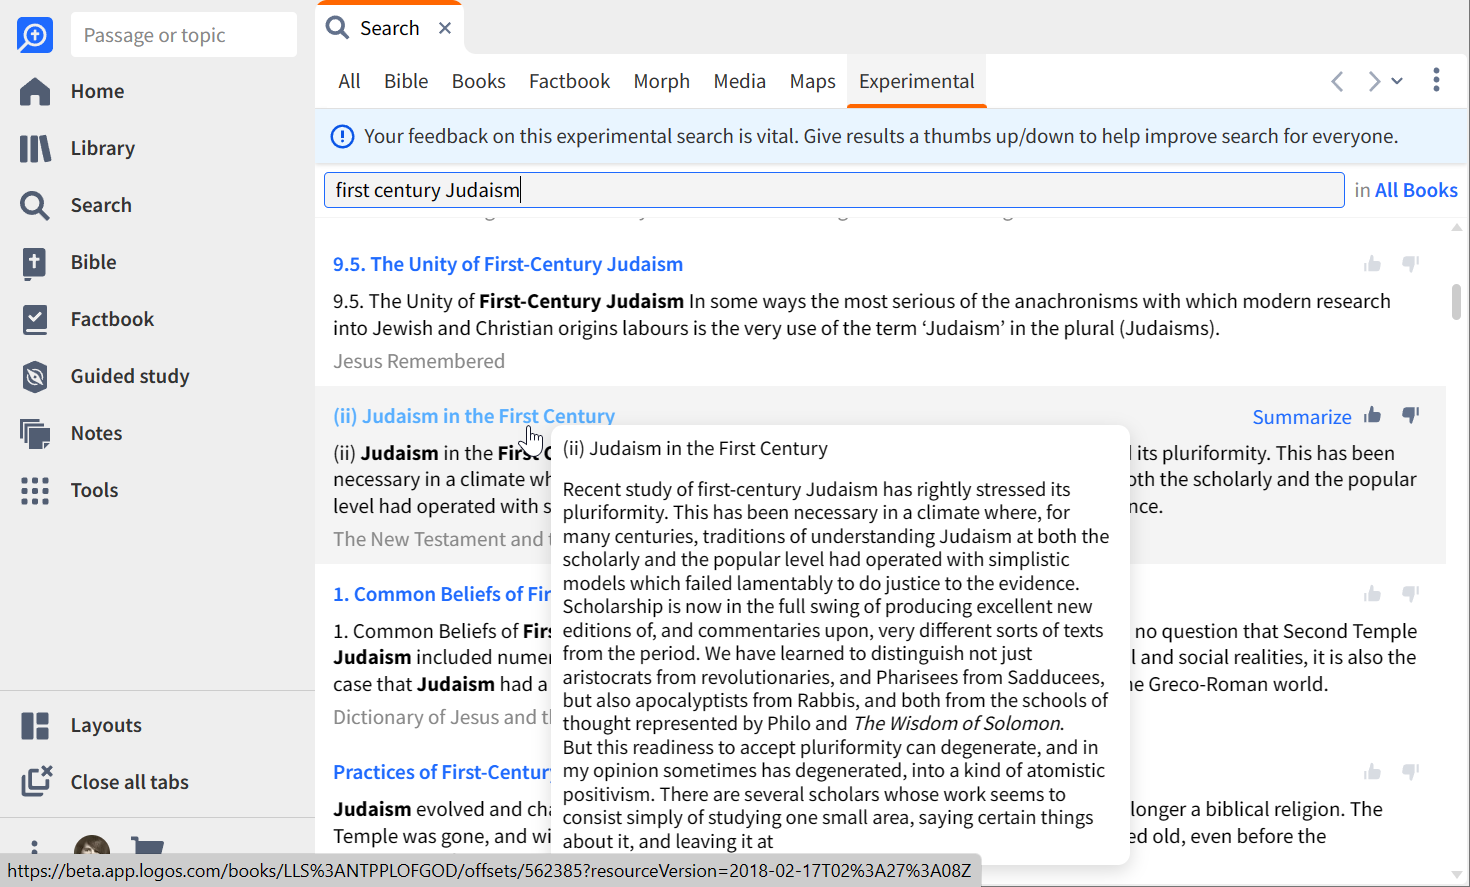1470x887 pixels.
Task: Open Home from the sidebar
Action: pos(72,91)
